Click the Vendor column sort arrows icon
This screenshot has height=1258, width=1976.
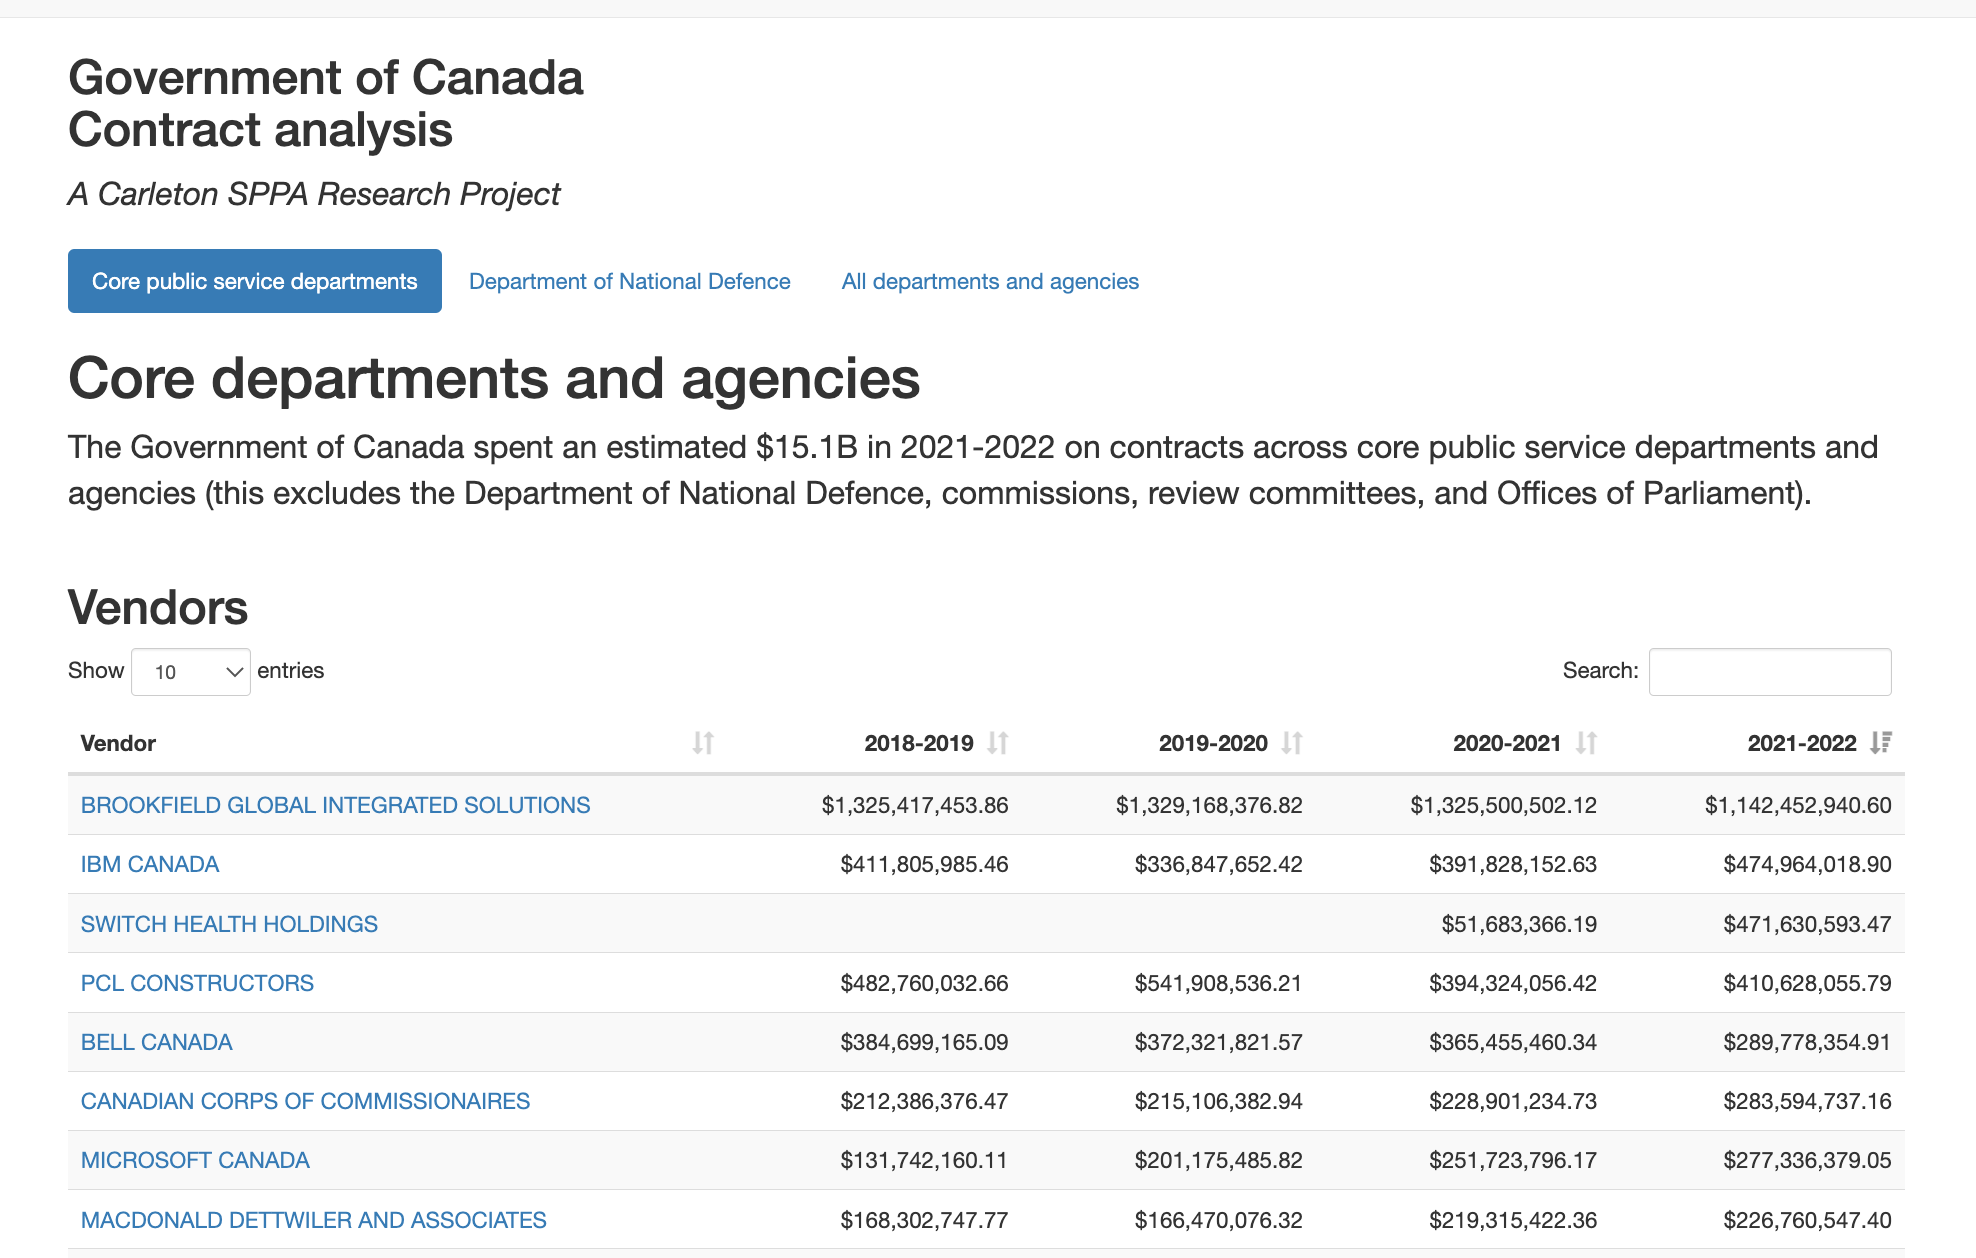pyautogui.click(x=703, y=743)
